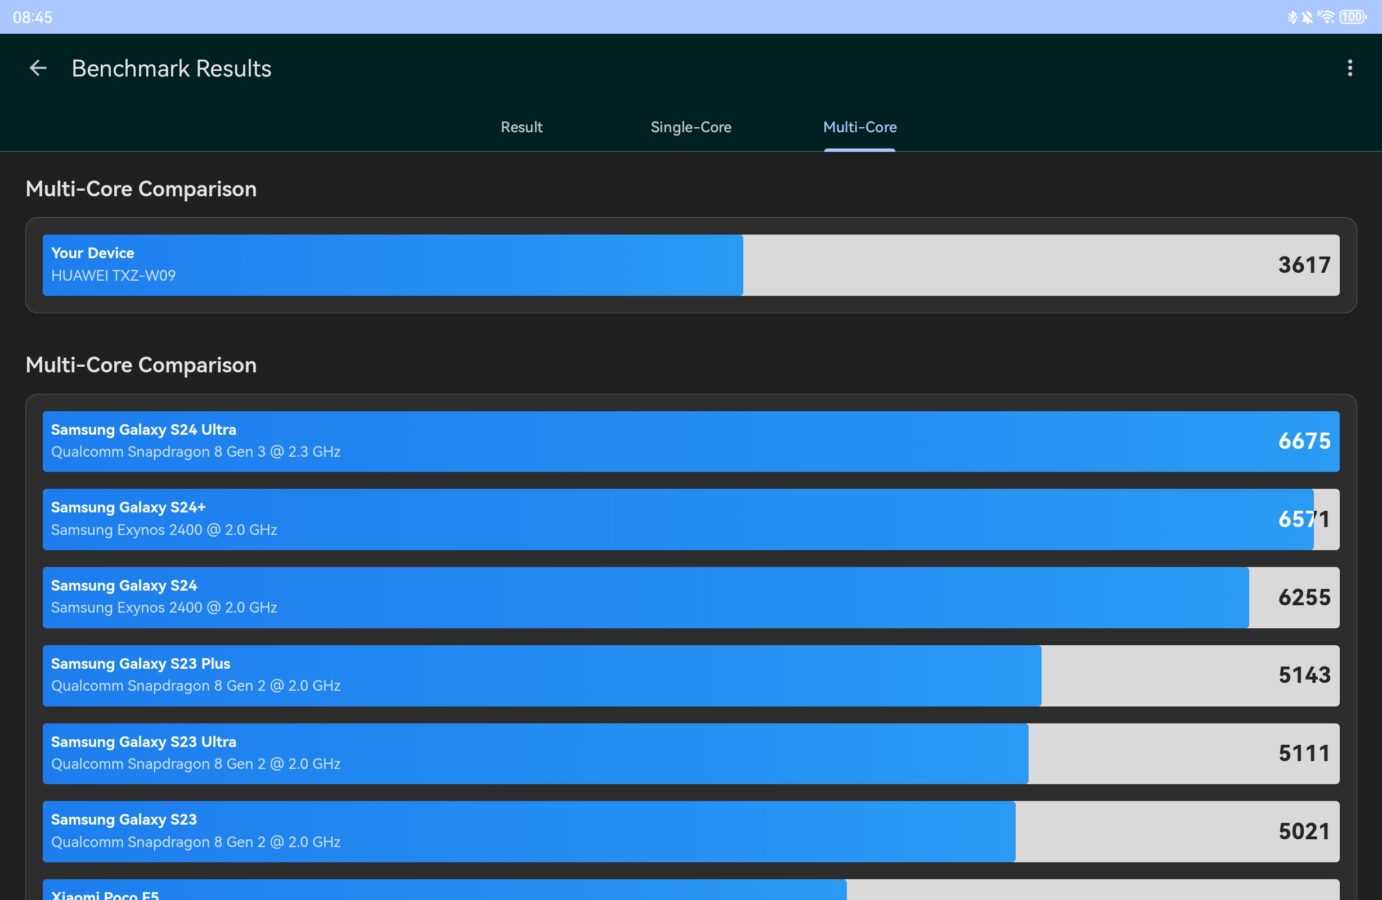Select the Samsung Galaxy S24+ row
Image resolution: width=1382 pixels, height=900 pixels.
(x=691, y=519)
